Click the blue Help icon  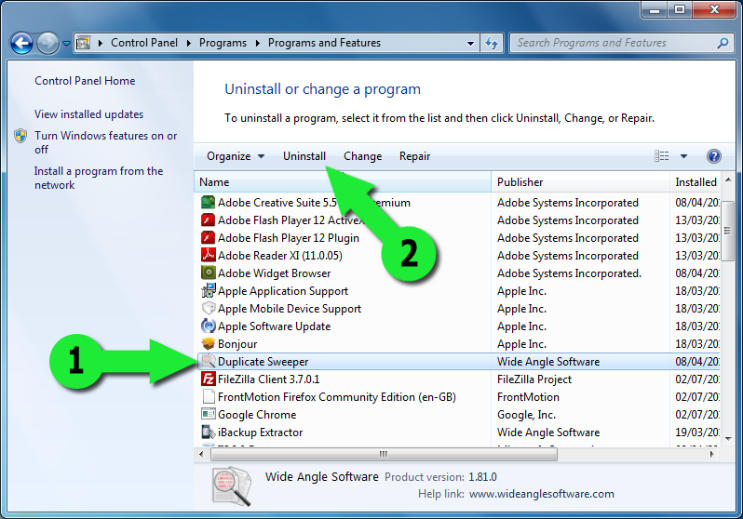click(x=714, y=156)
